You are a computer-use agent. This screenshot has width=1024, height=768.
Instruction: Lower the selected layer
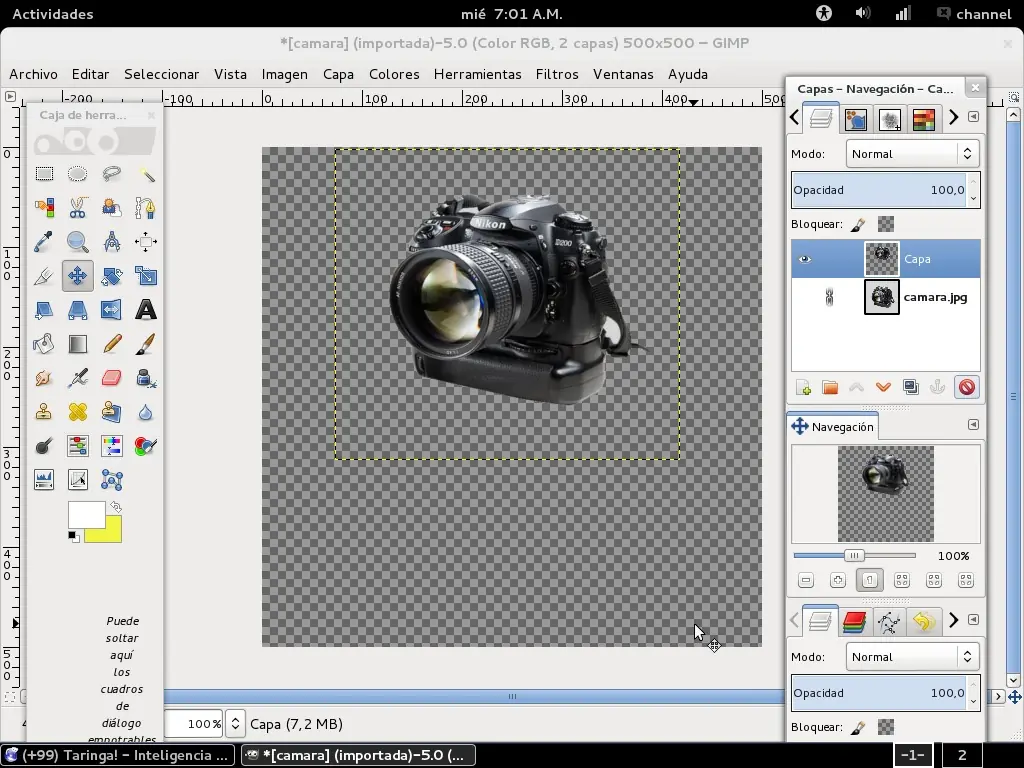click(x=884, y=387)
